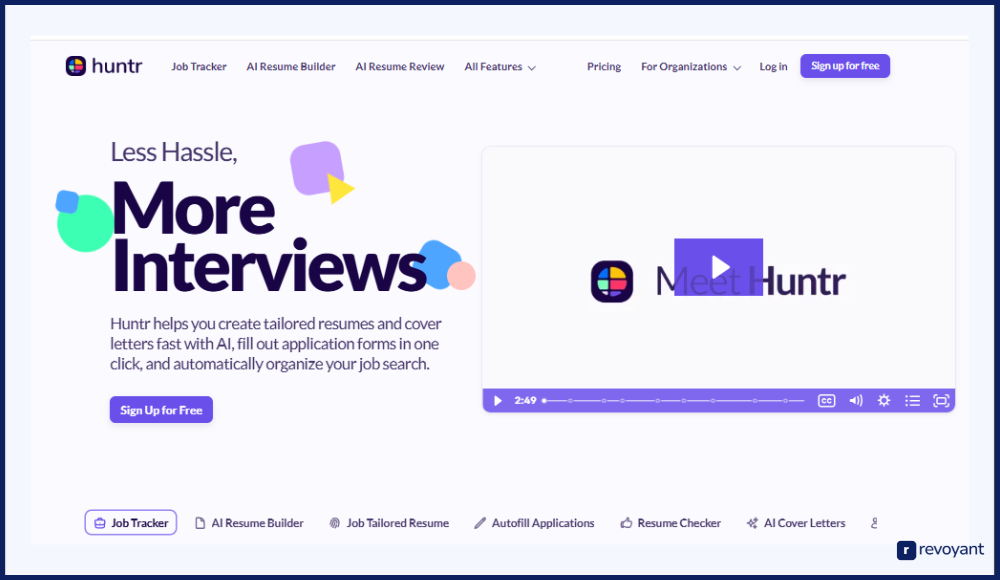Image resolution: width=1000 pixels, height=580 pixels.
Task: Select the AI Resume Builder feature tab
Action: pyautogui.click(x=249, y=523)
